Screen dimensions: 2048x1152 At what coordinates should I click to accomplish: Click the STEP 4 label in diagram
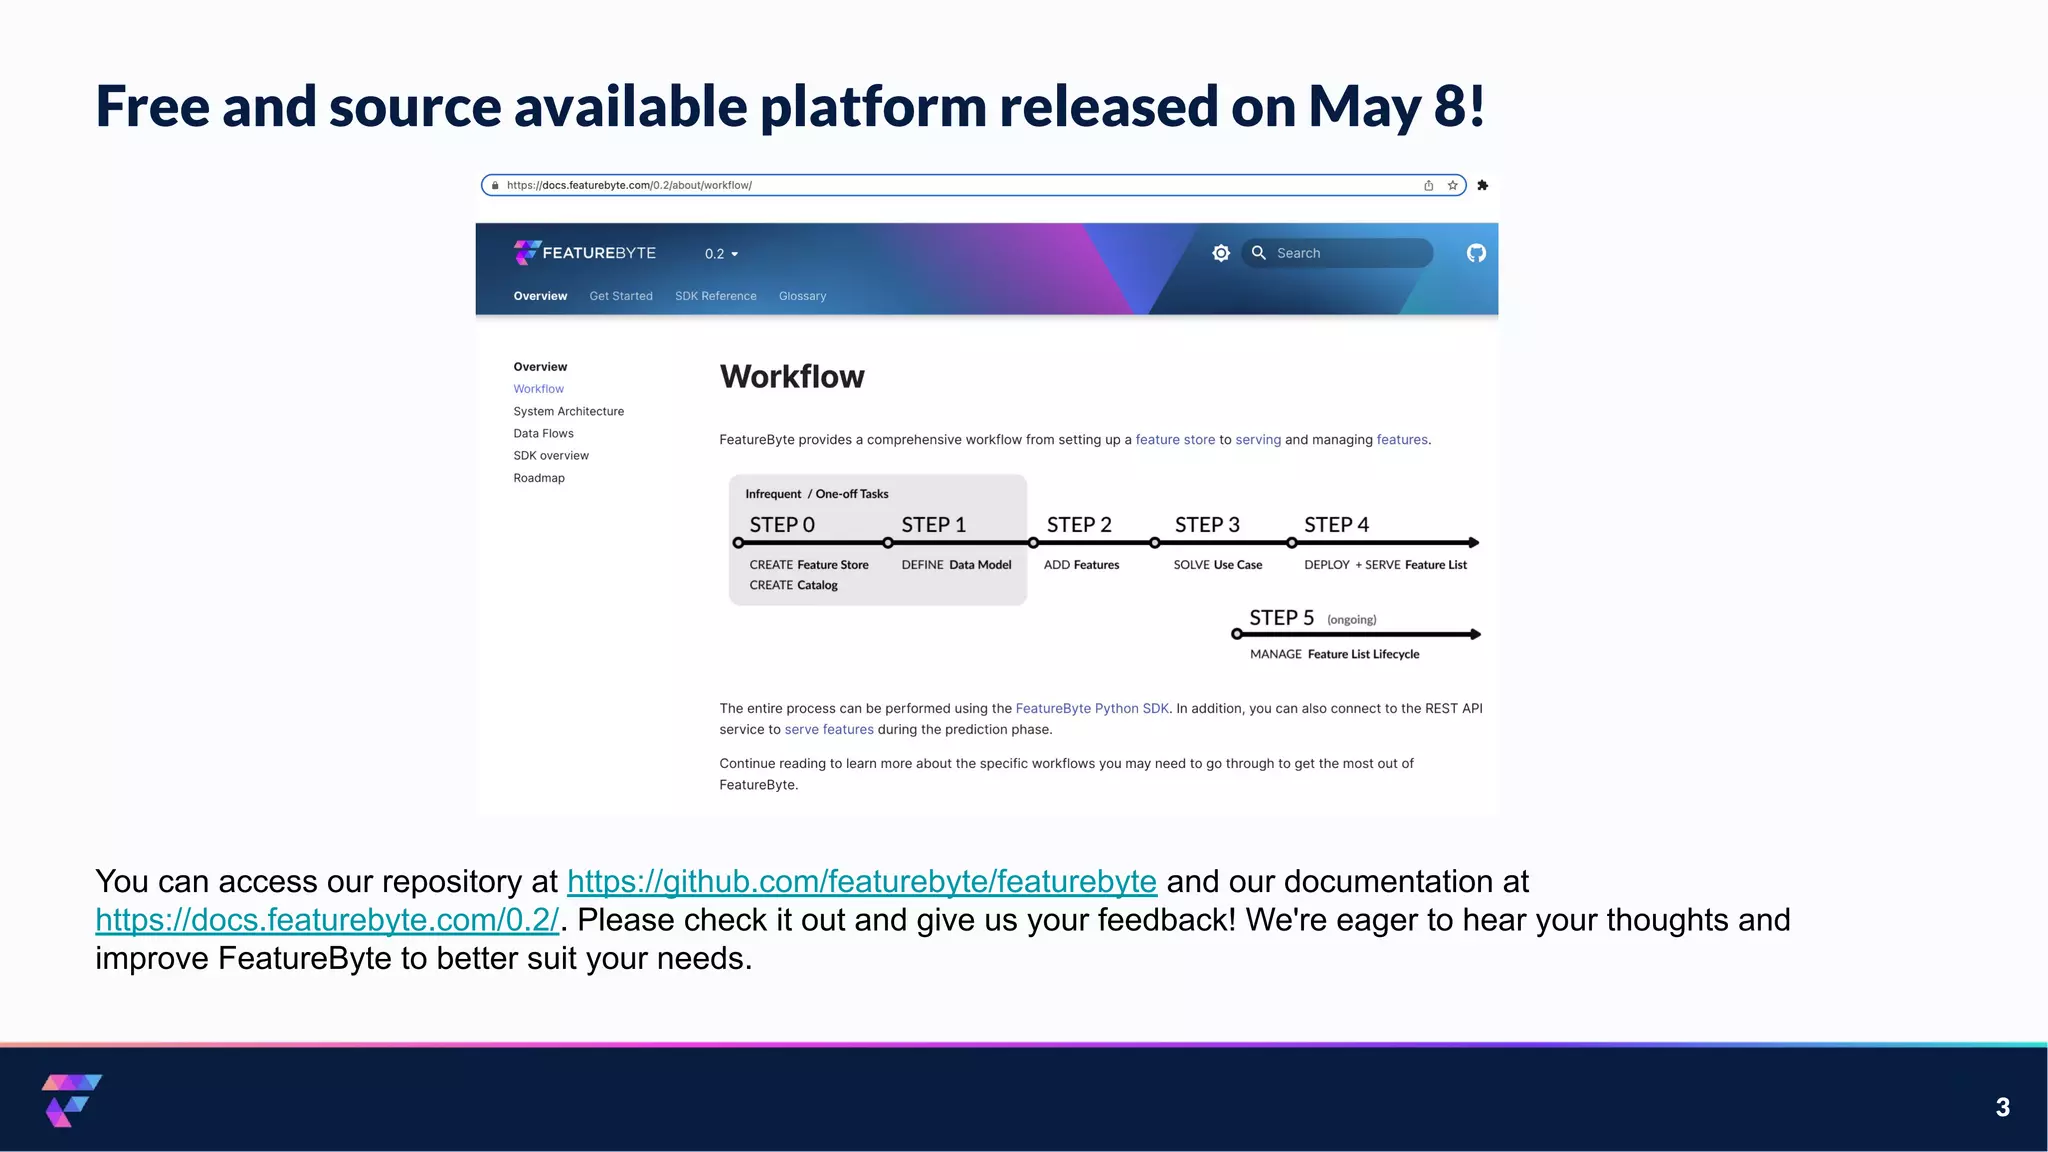click(1336, 525)
